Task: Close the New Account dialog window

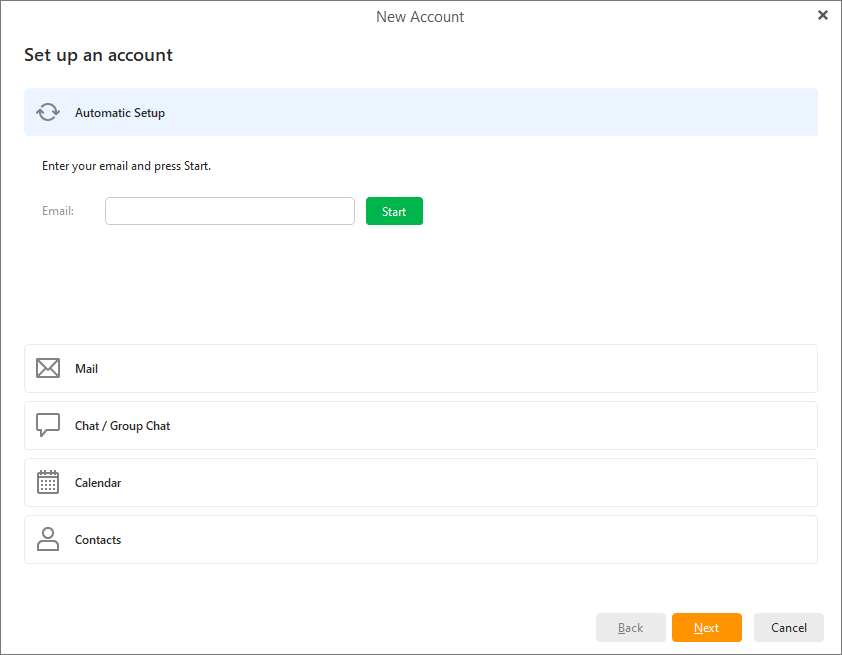Action: click(x=822, y=15)
